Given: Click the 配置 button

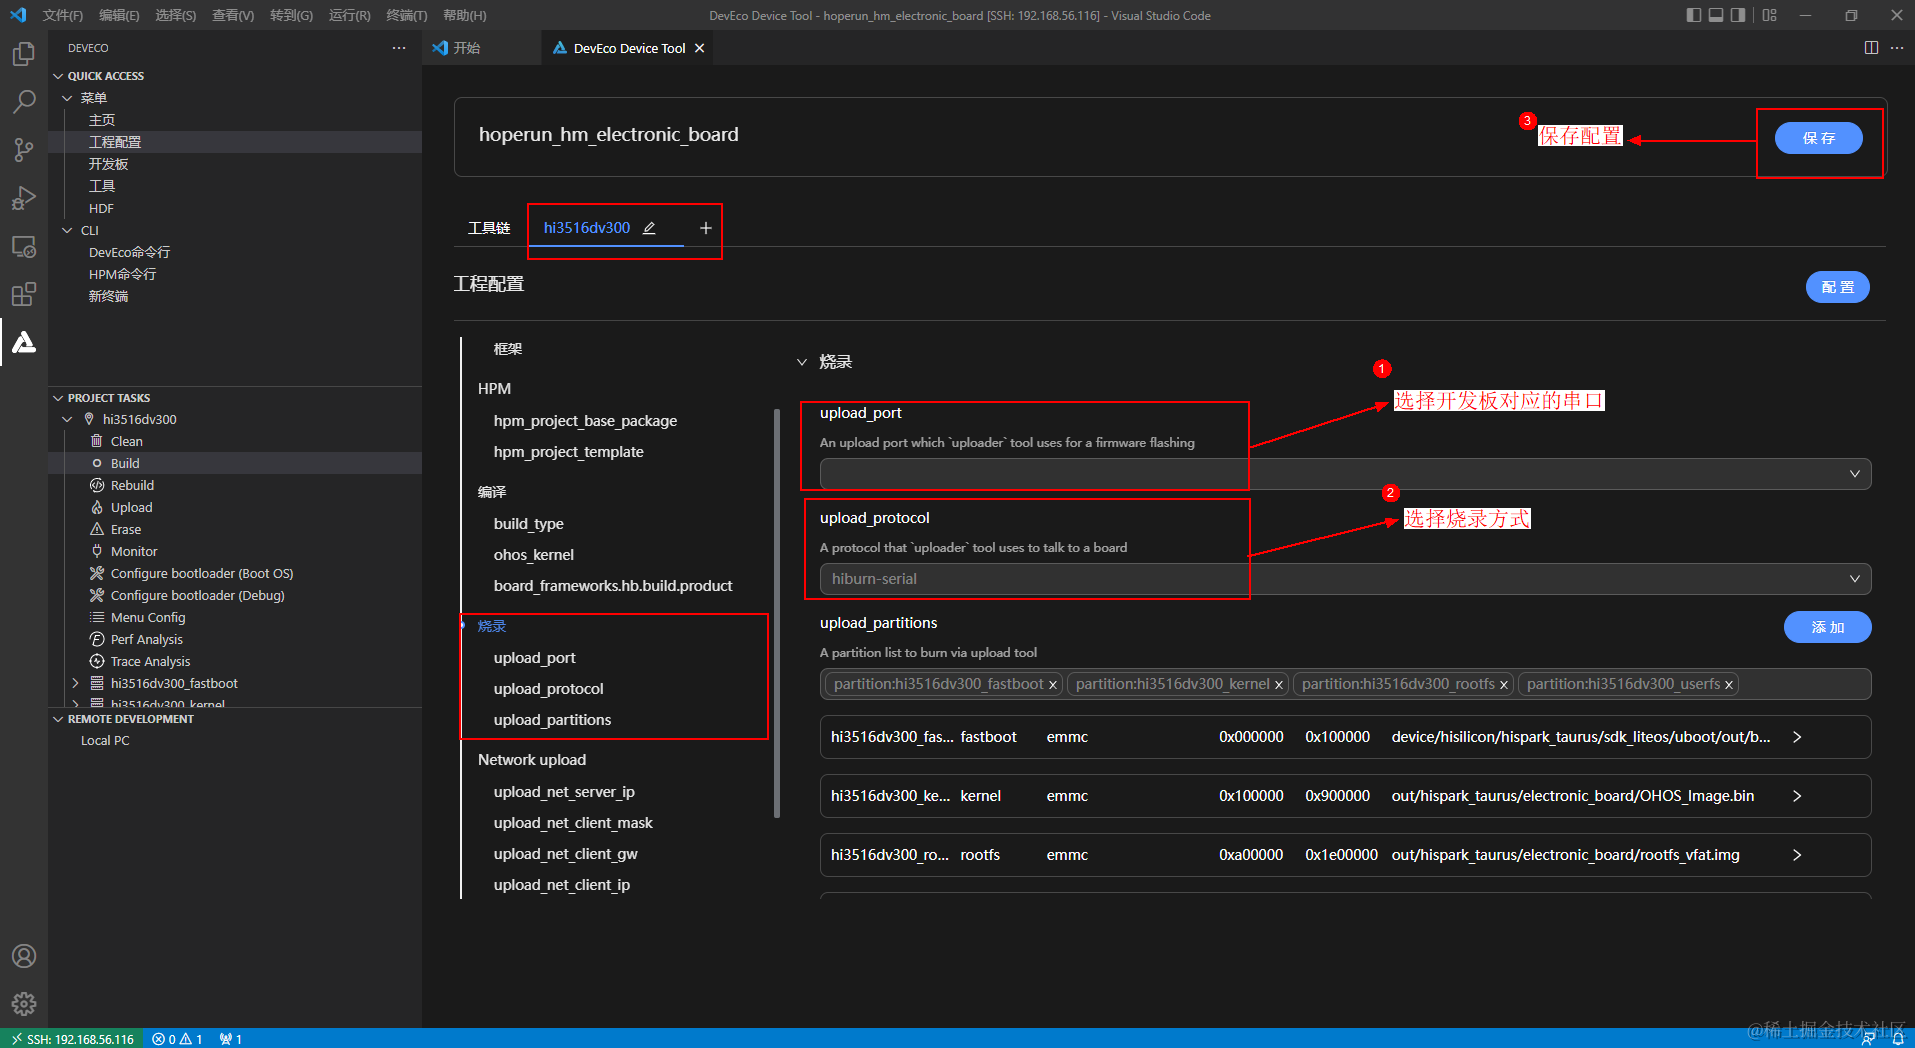Looking at the screenshot, I should click(1838, 287).
